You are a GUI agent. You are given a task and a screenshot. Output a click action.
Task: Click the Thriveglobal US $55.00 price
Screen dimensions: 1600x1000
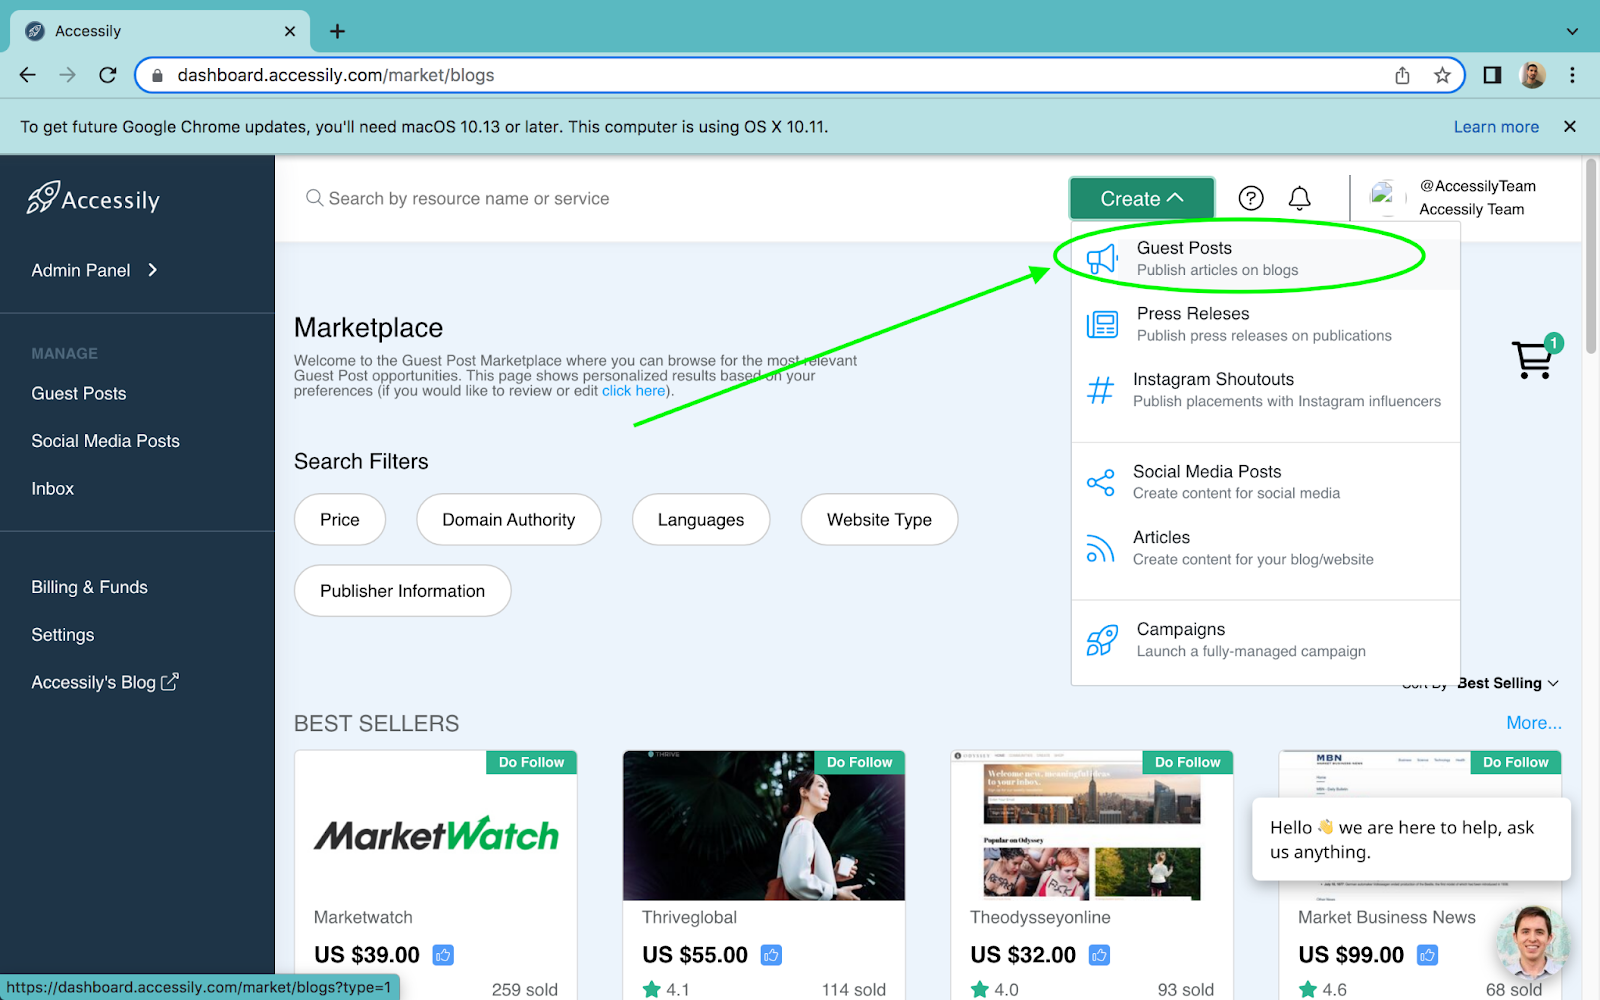(695, 955)
